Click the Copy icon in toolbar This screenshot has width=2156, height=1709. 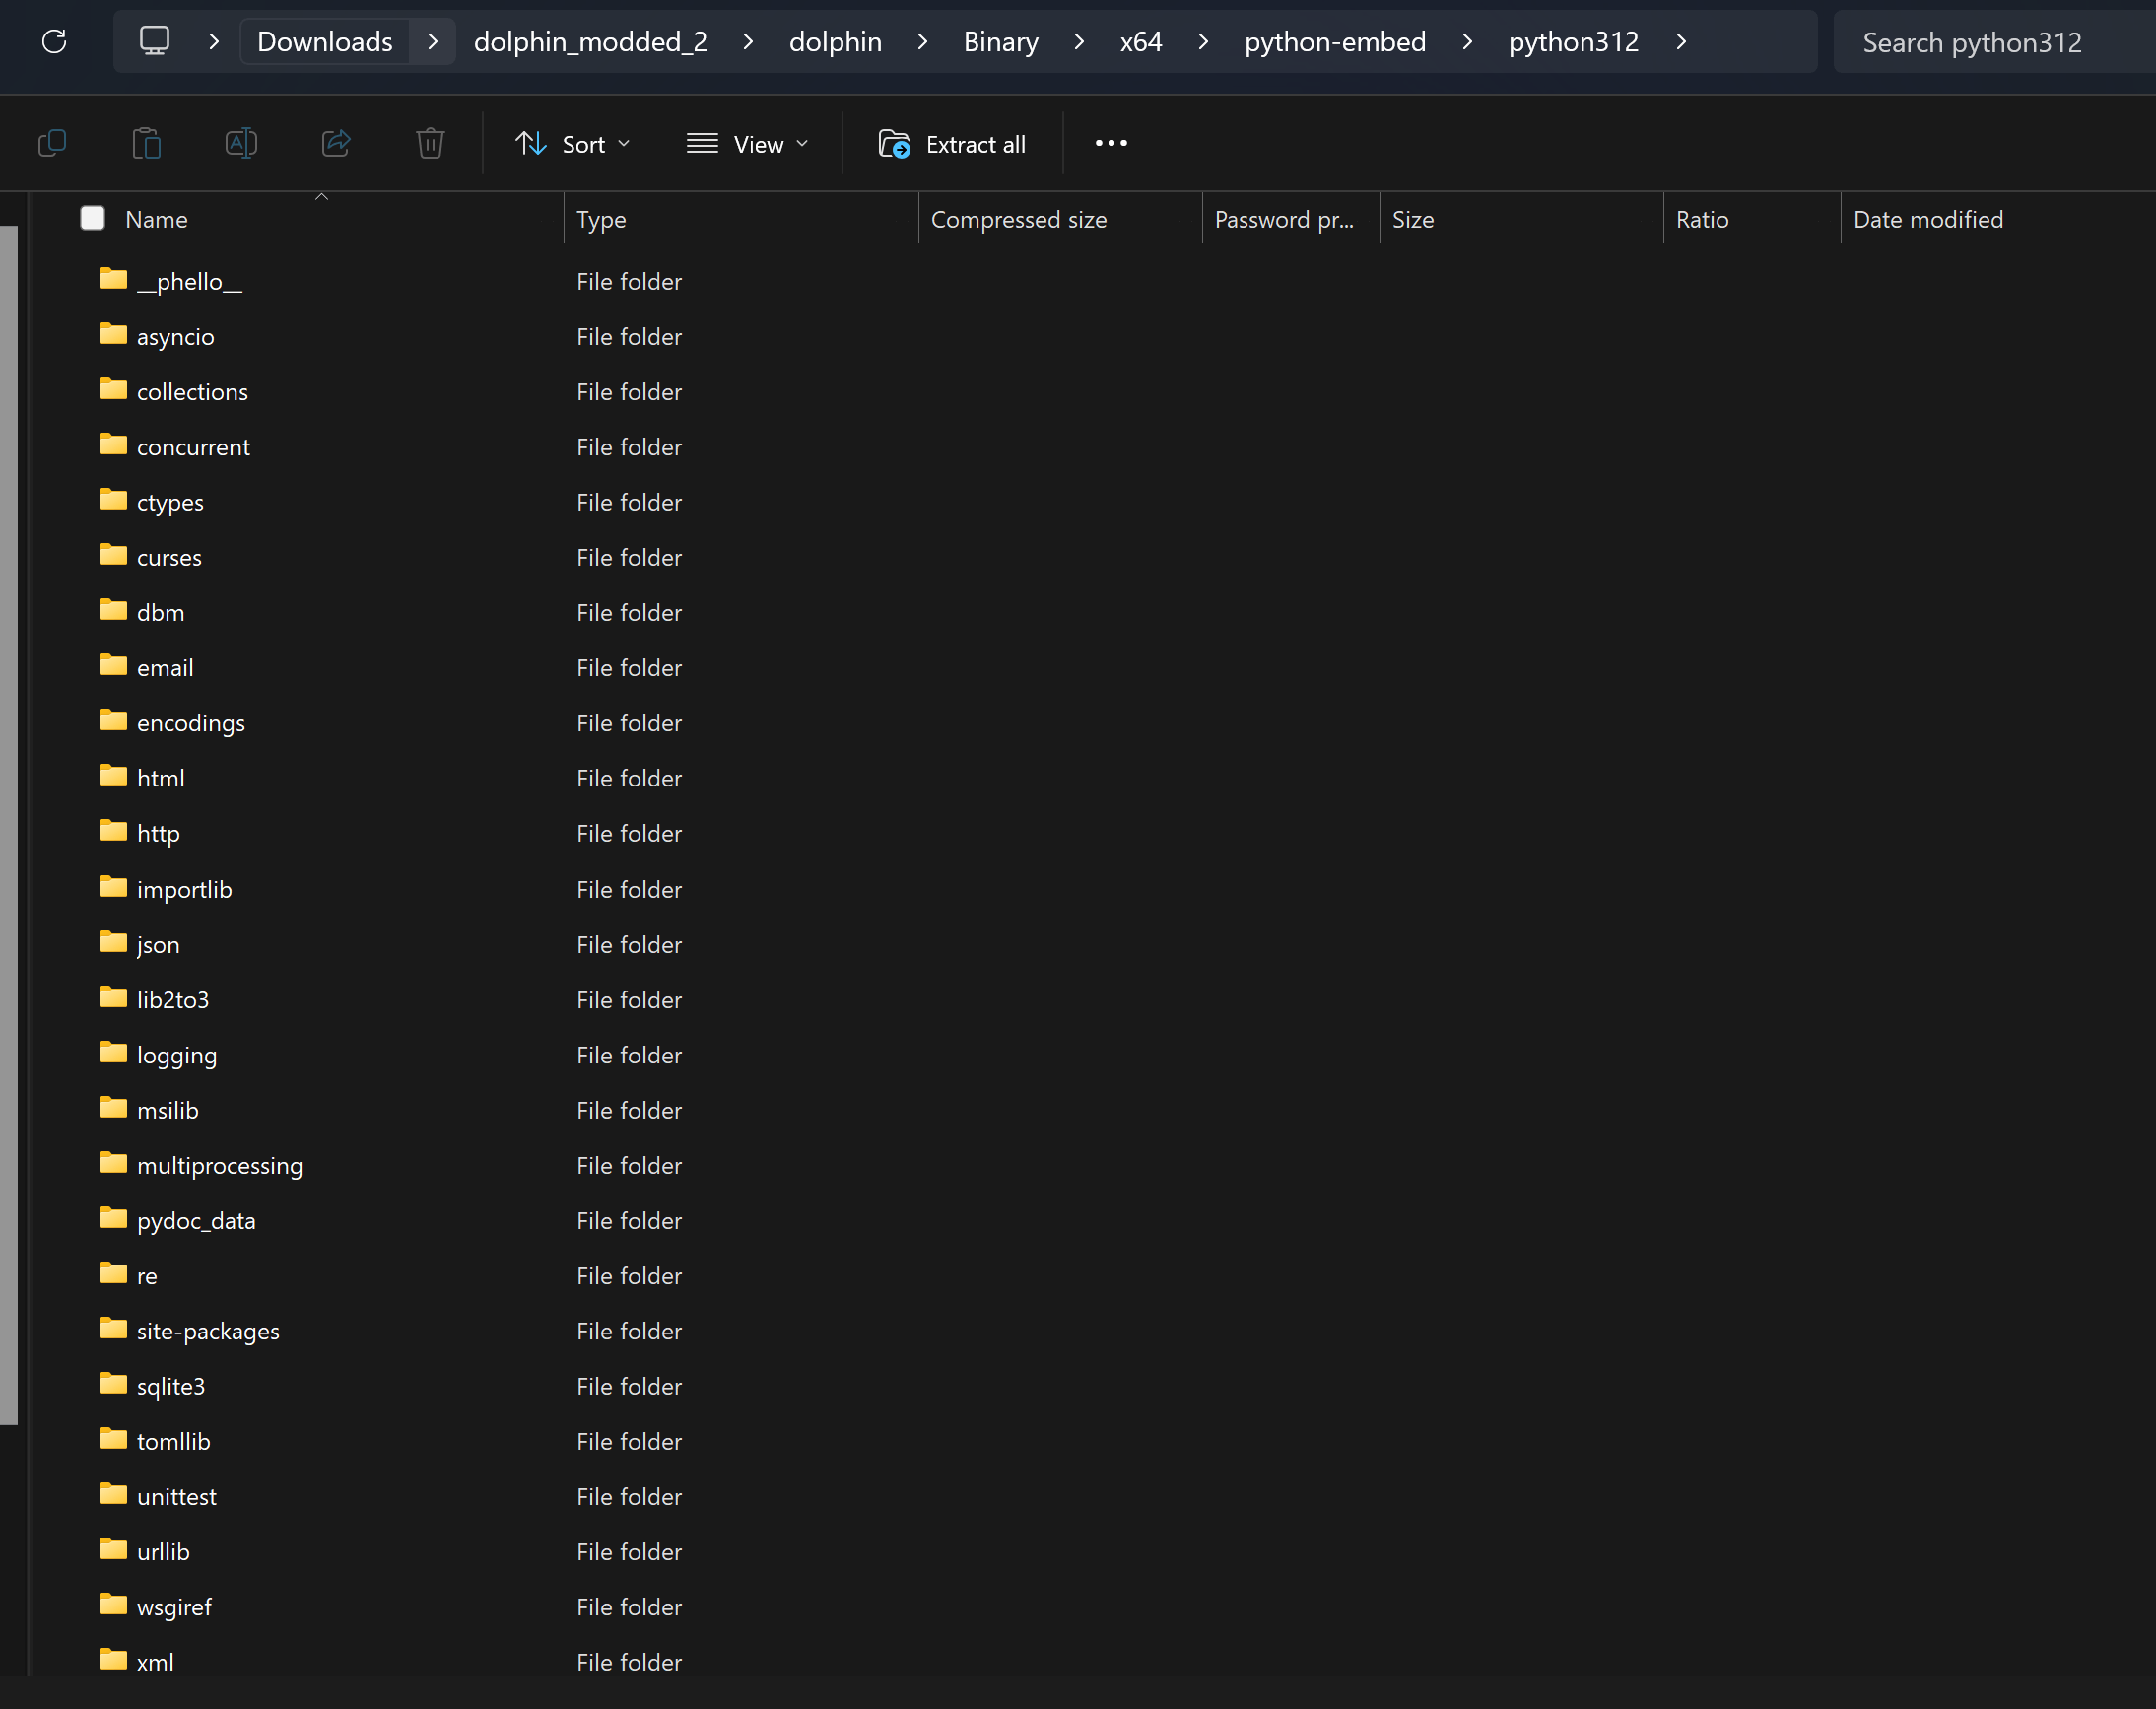[x=52, y=143]
